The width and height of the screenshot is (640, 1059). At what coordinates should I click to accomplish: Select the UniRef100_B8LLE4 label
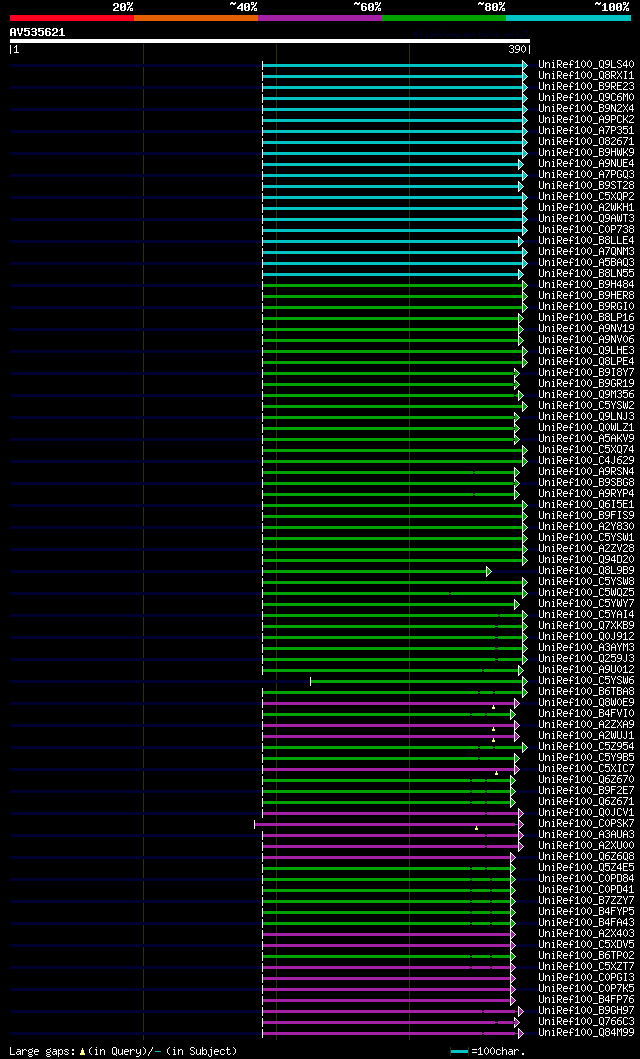pyautogui.click(x=587, y=241)
